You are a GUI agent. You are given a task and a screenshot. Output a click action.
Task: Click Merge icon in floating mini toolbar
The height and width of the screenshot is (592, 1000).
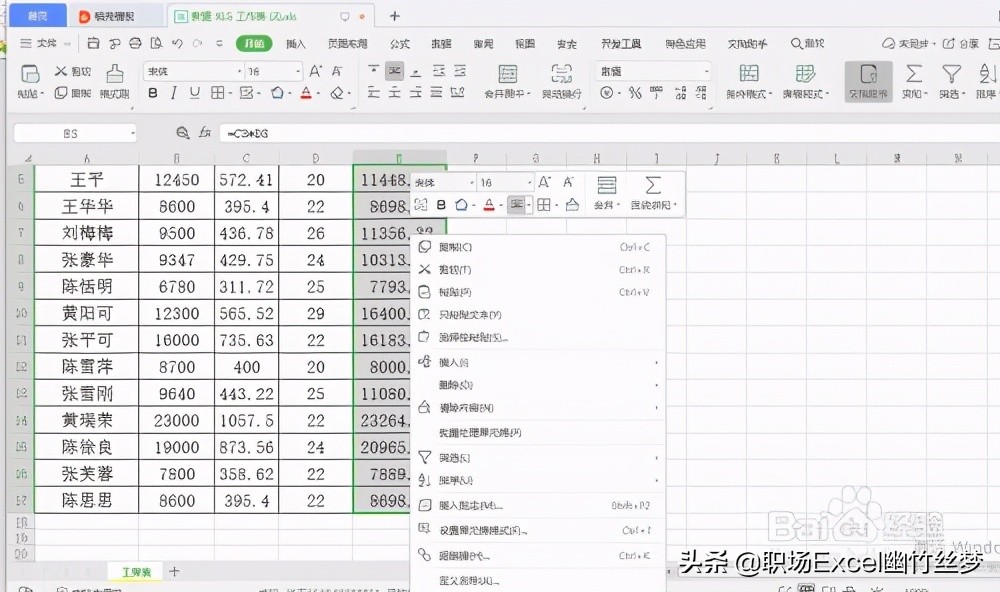pyautogui.click(x=607, y=186)
